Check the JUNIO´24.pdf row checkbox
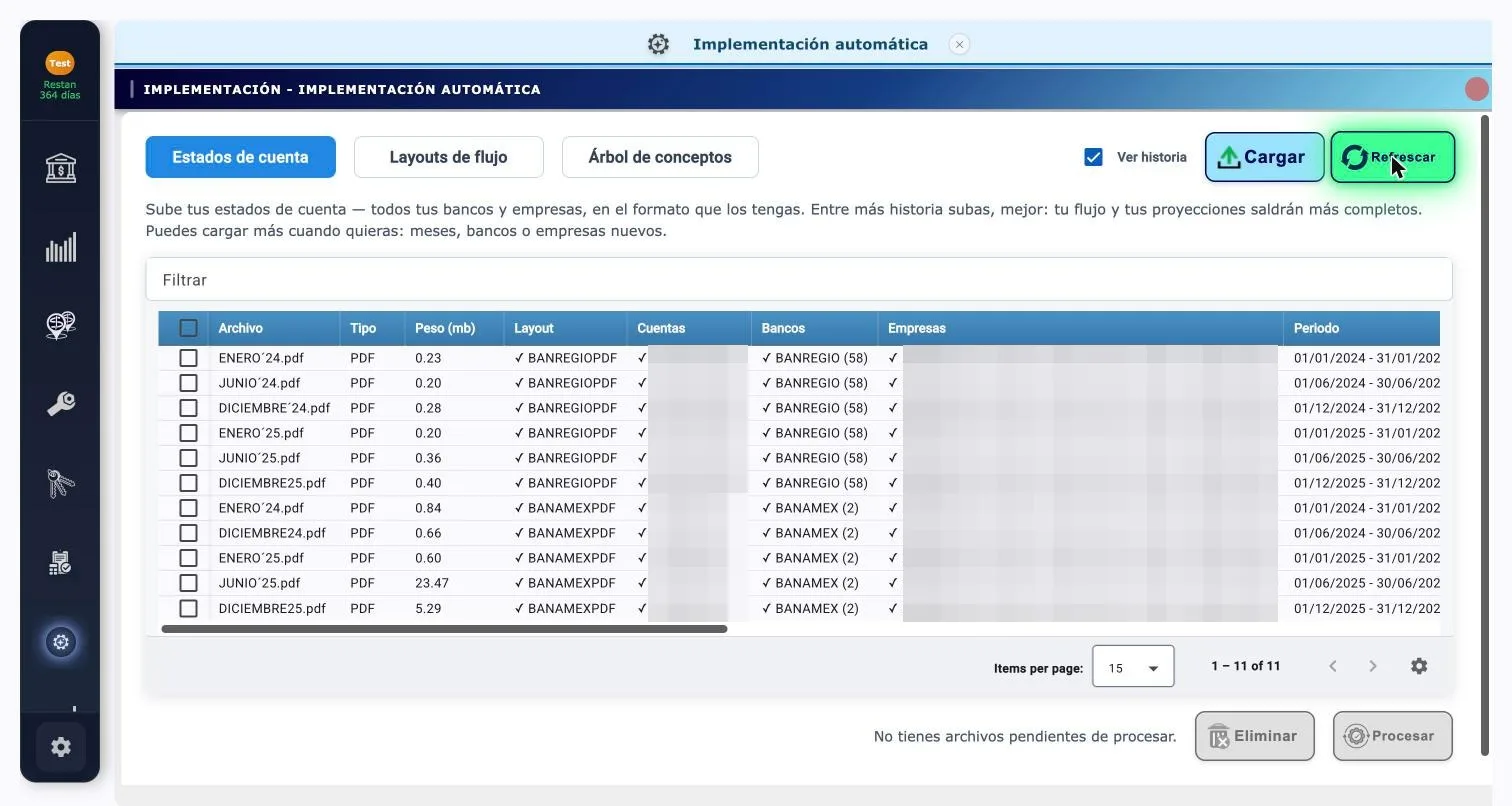Viewport: 1512px width, 806px height. pos(188,383)
